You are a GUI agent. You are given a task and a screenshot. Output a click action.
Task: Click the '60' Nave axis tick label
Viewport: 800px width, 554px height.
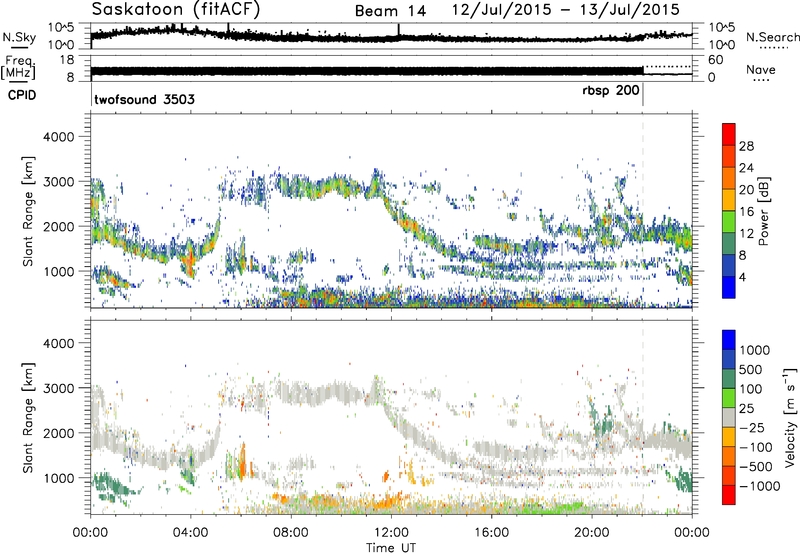[x=715, y=60]
